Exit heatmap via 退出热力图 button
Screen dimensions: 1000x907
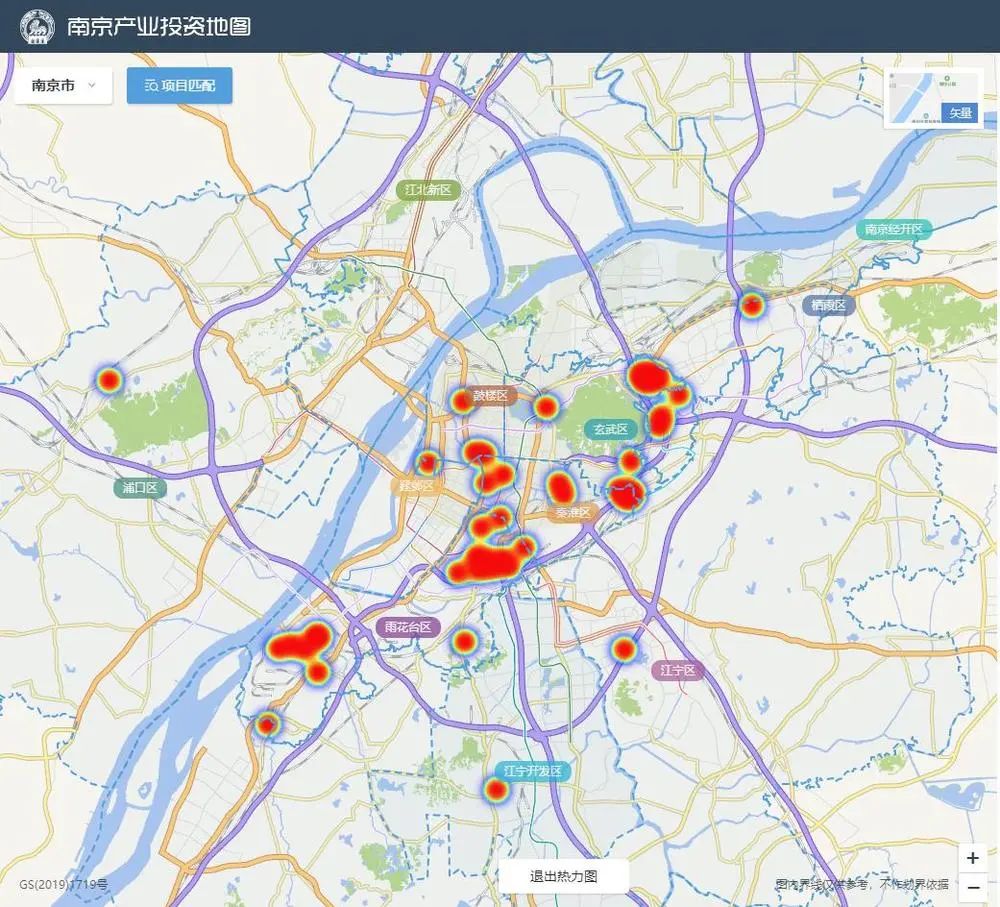563,876
